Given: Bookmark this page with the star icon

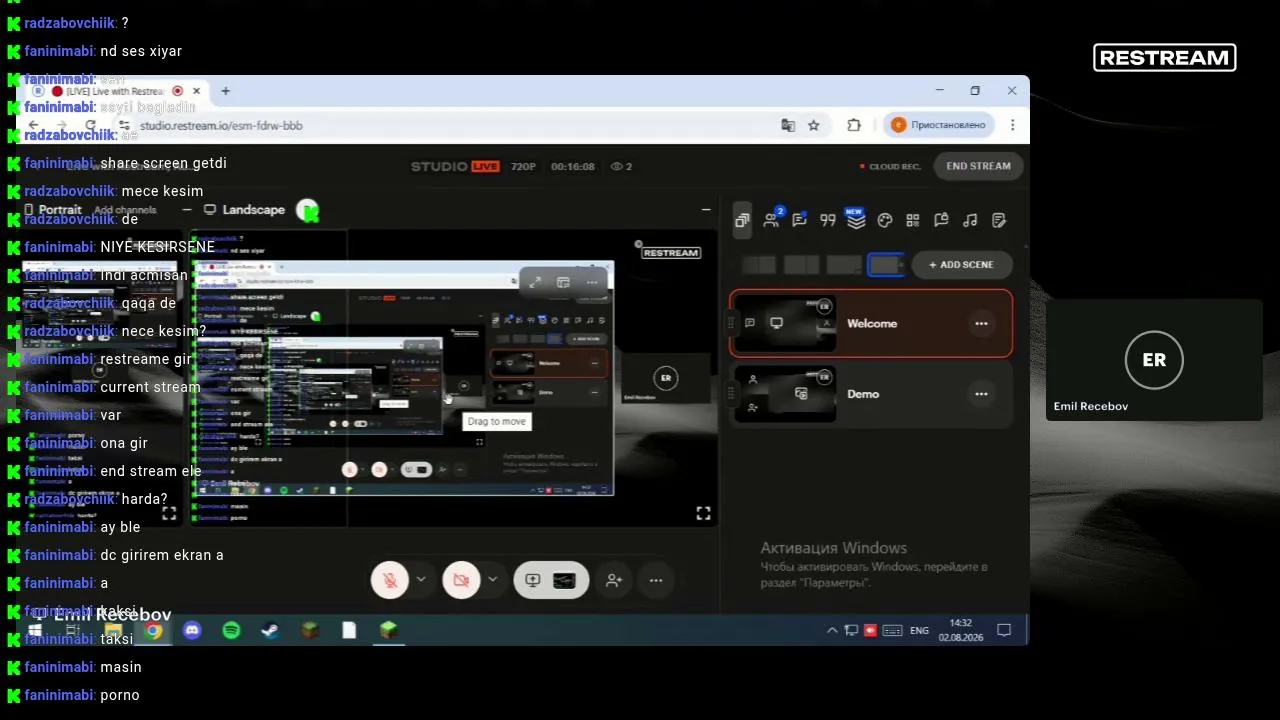Looking at the screenshot, I should point(814,125).
